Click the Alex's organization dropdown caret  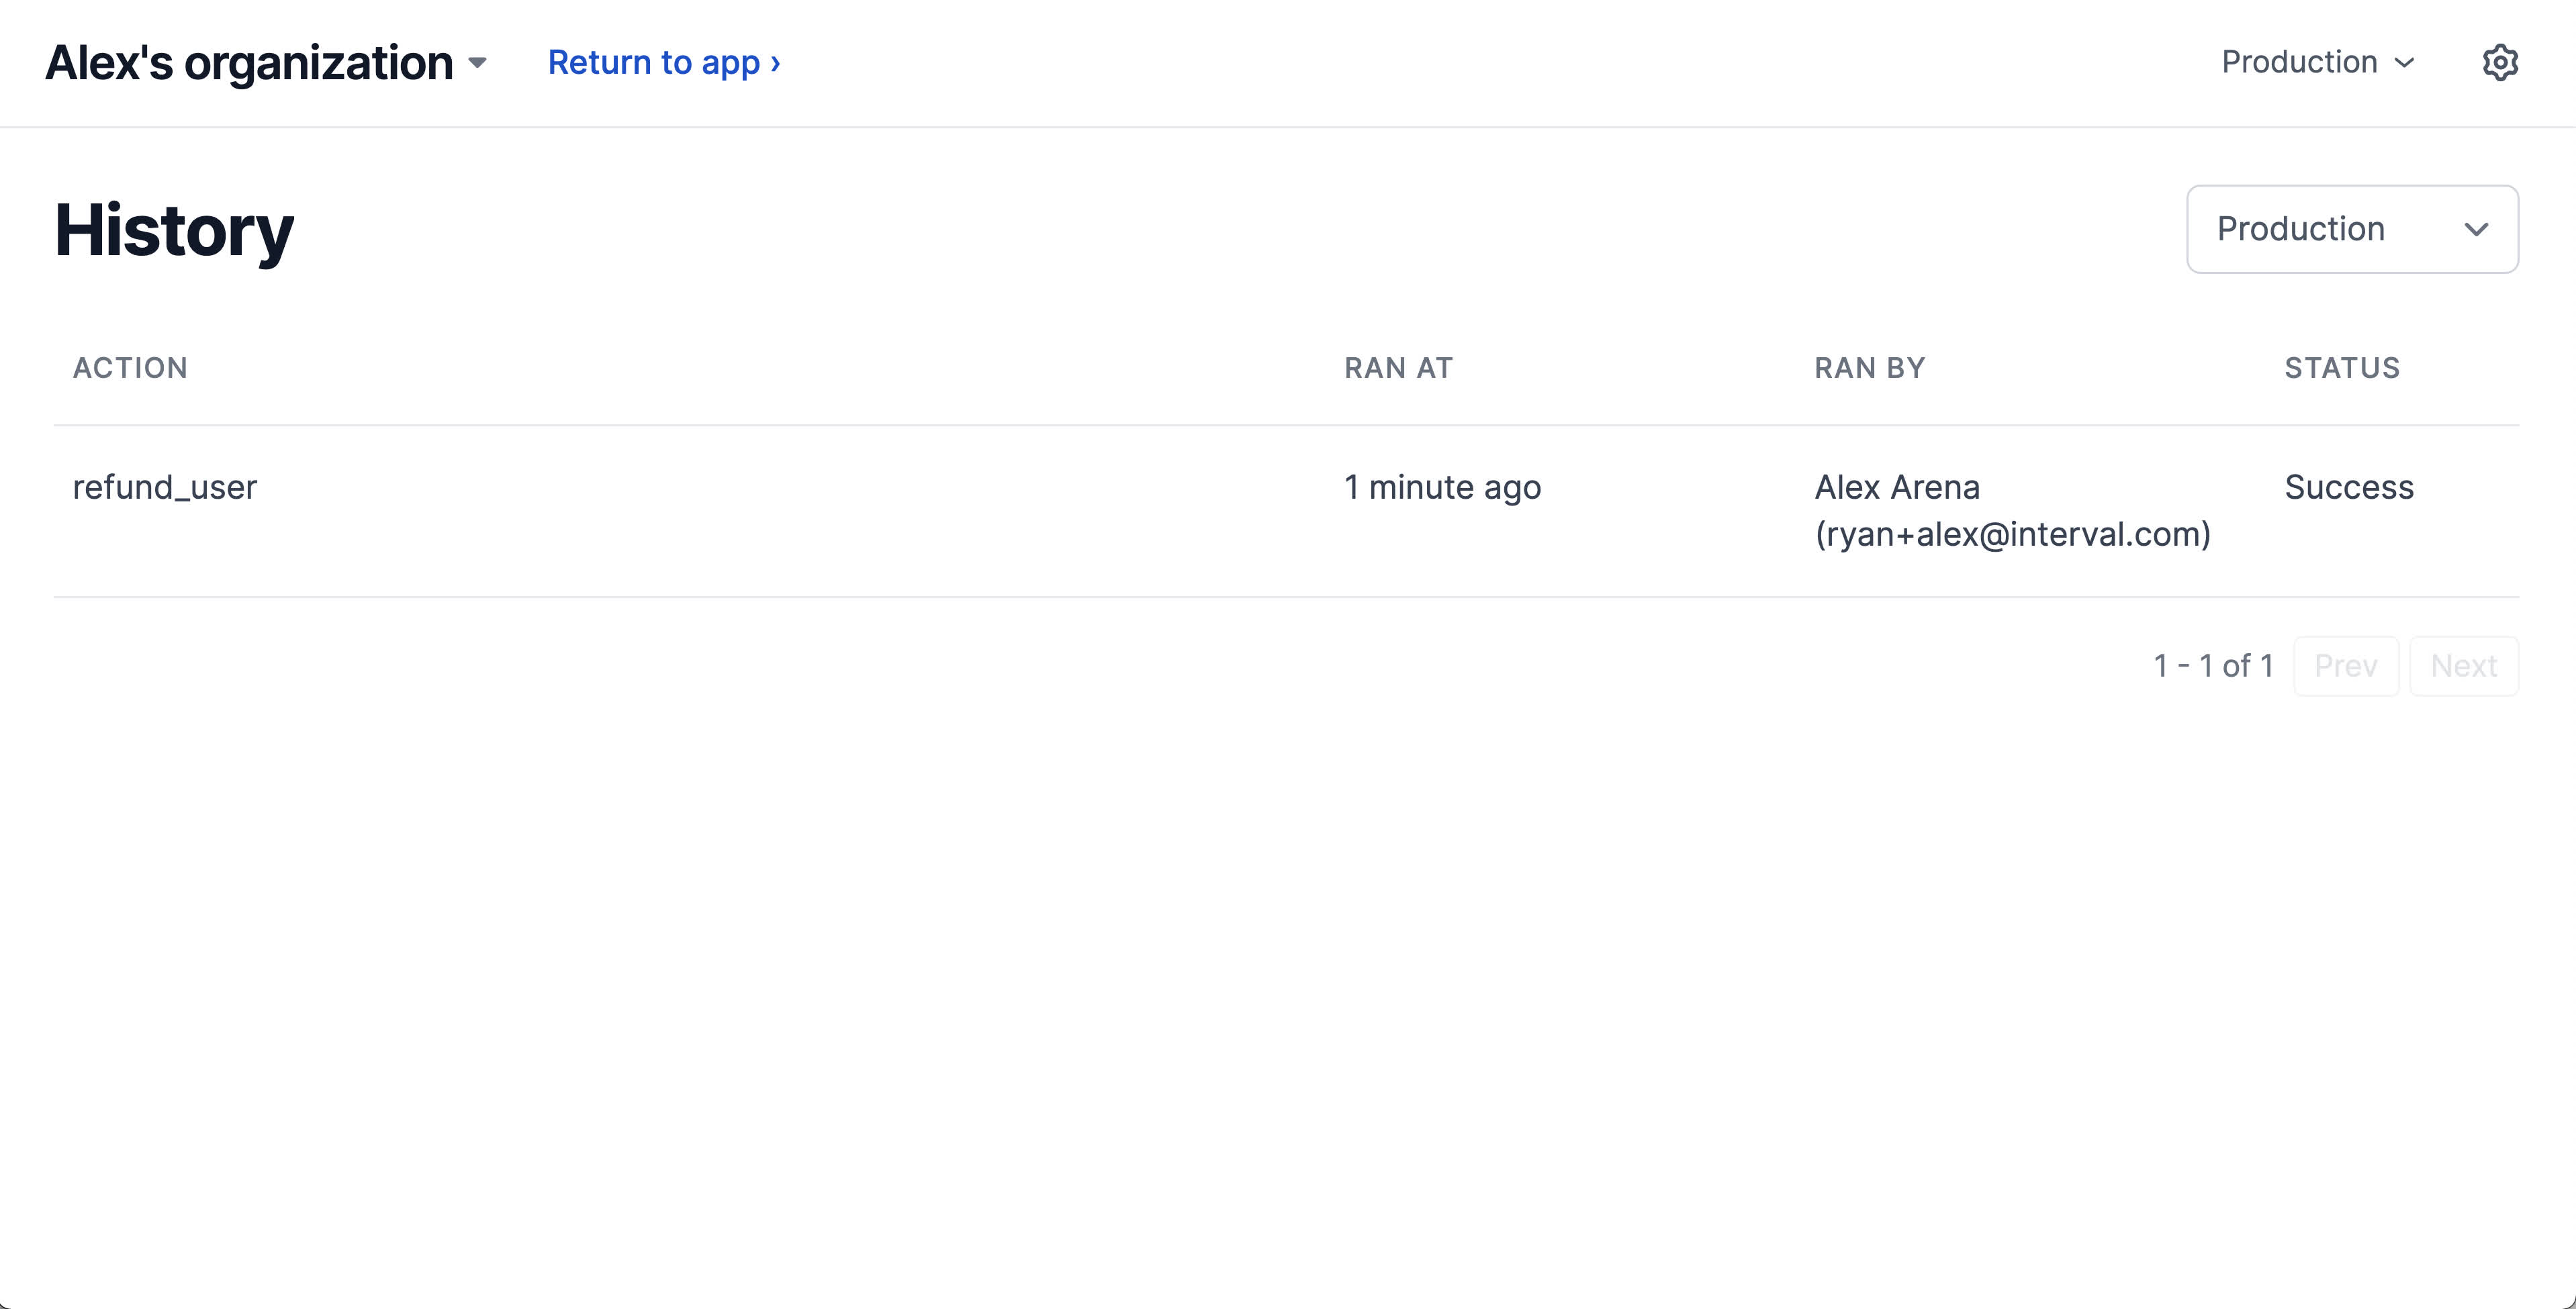point(478,63)
